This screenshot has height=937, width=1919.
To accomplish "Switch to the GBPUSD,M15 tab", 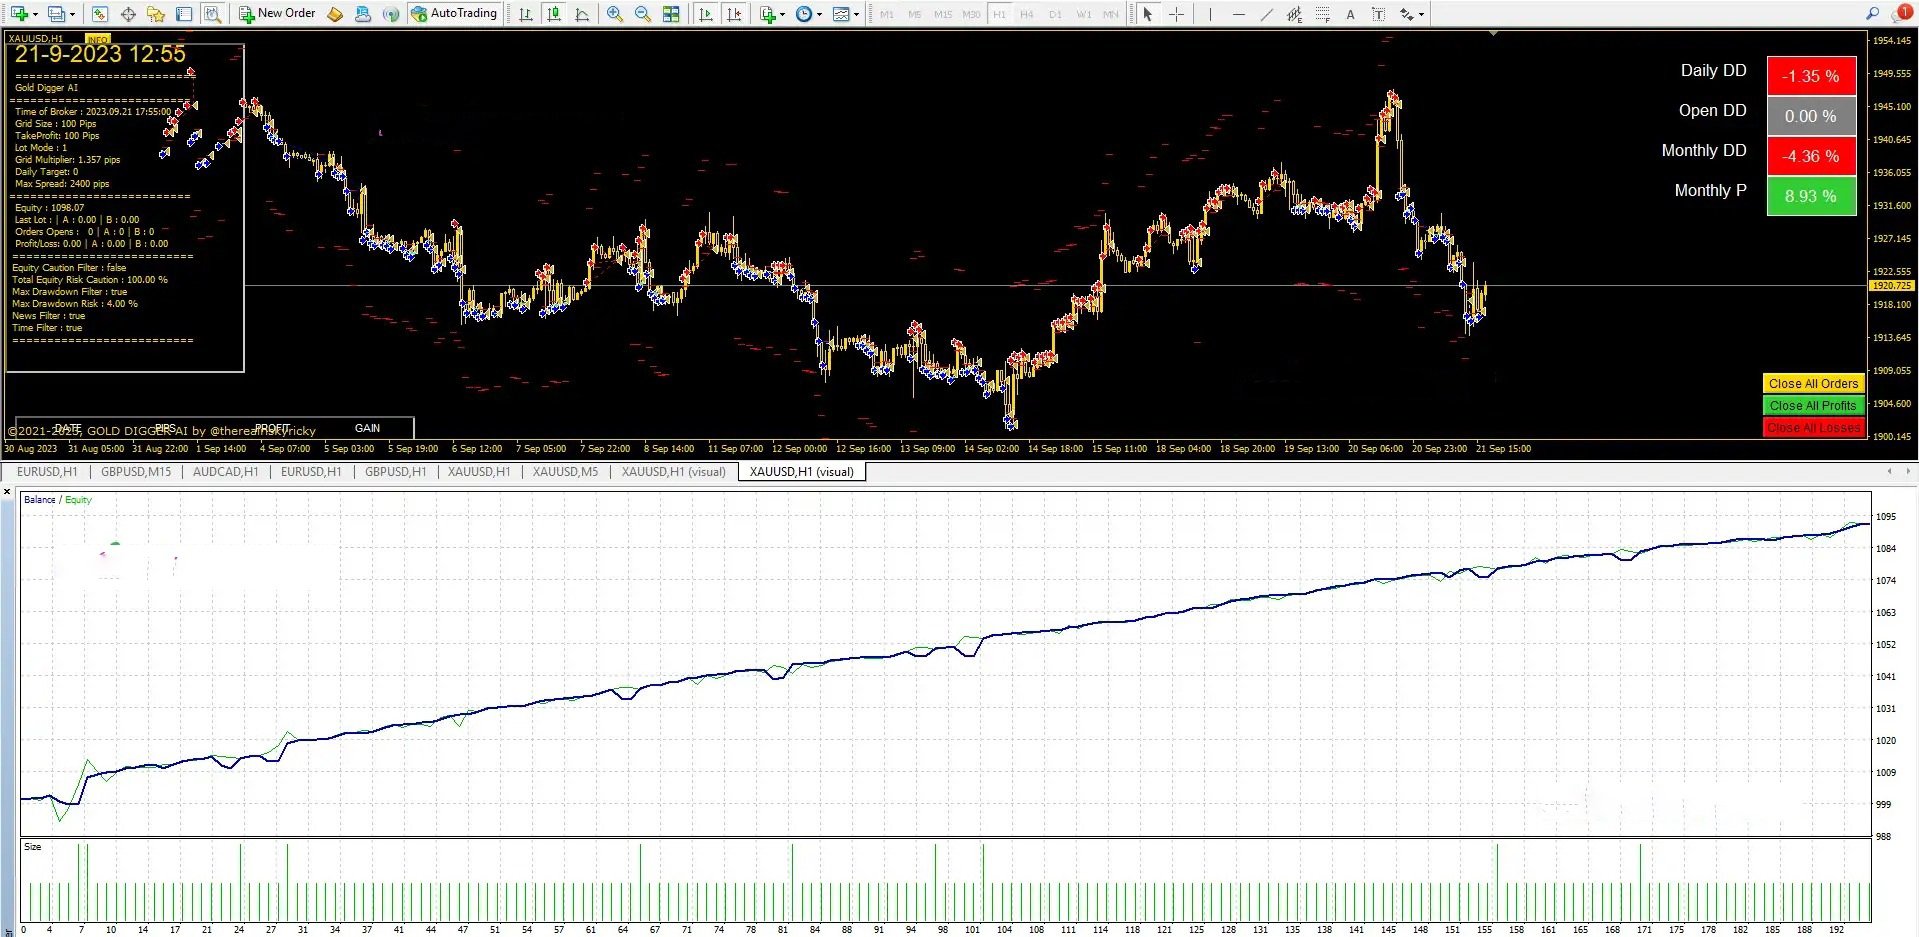I will pos(136,472).
